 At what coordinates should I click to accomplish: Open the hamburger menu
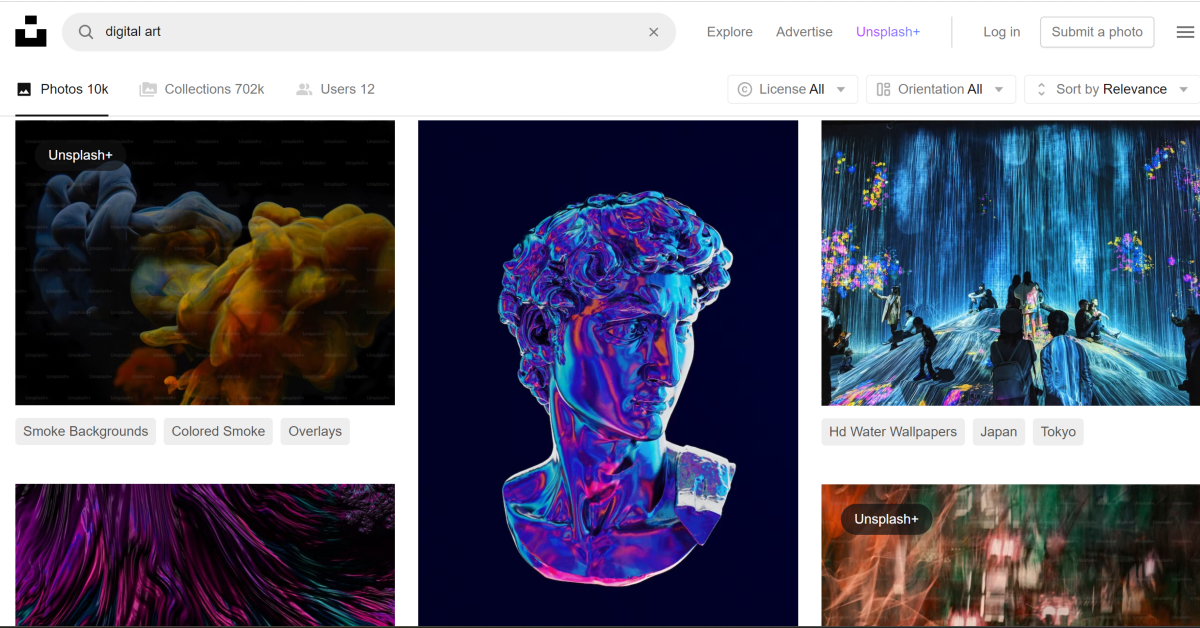[1185, 32]
